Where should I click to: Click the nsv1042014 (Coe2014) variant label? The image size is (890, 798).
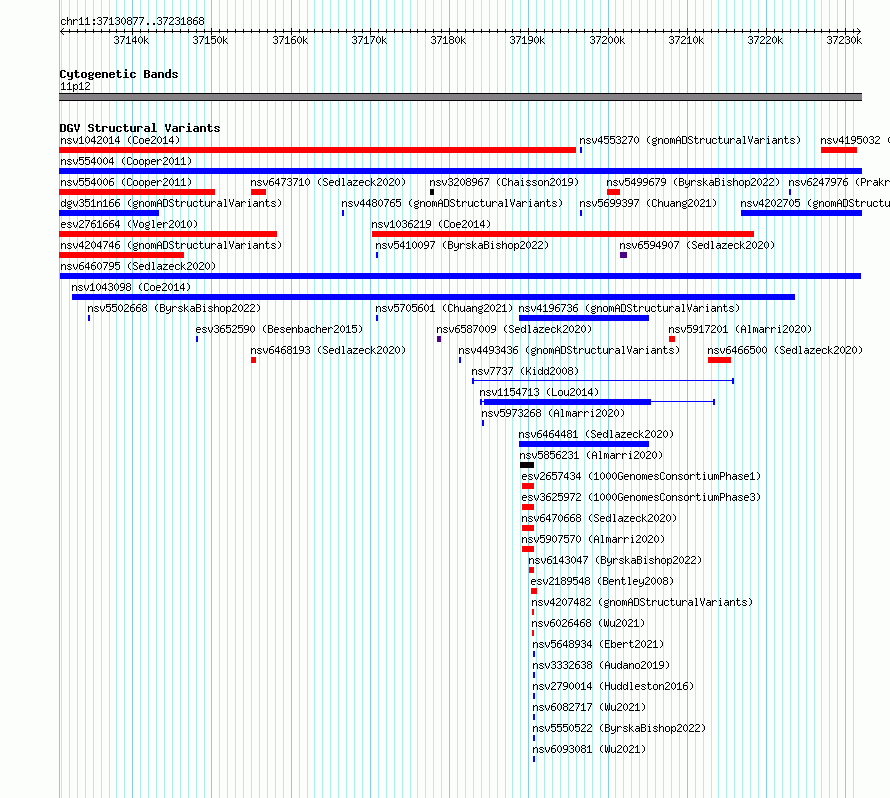pos(120,140)
